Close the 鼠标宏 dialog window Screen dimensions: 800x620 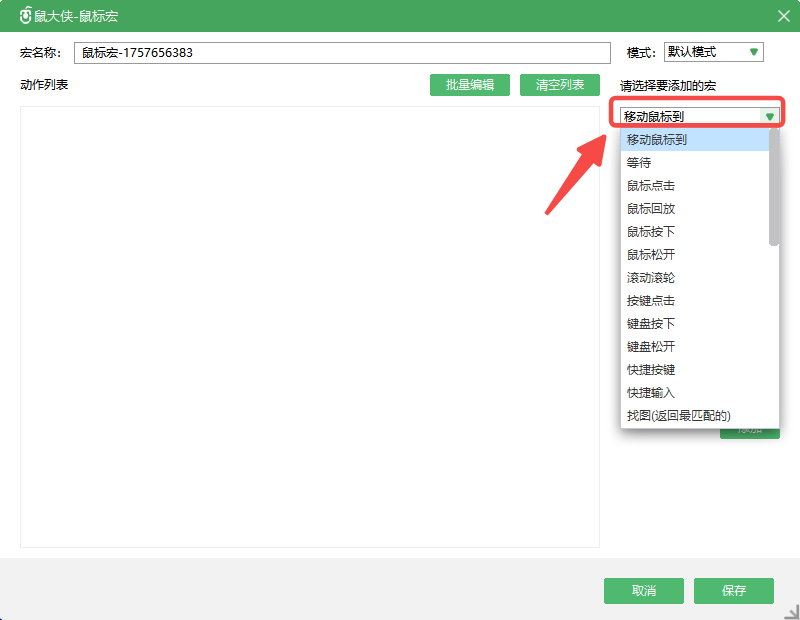[x=783, y=16]
